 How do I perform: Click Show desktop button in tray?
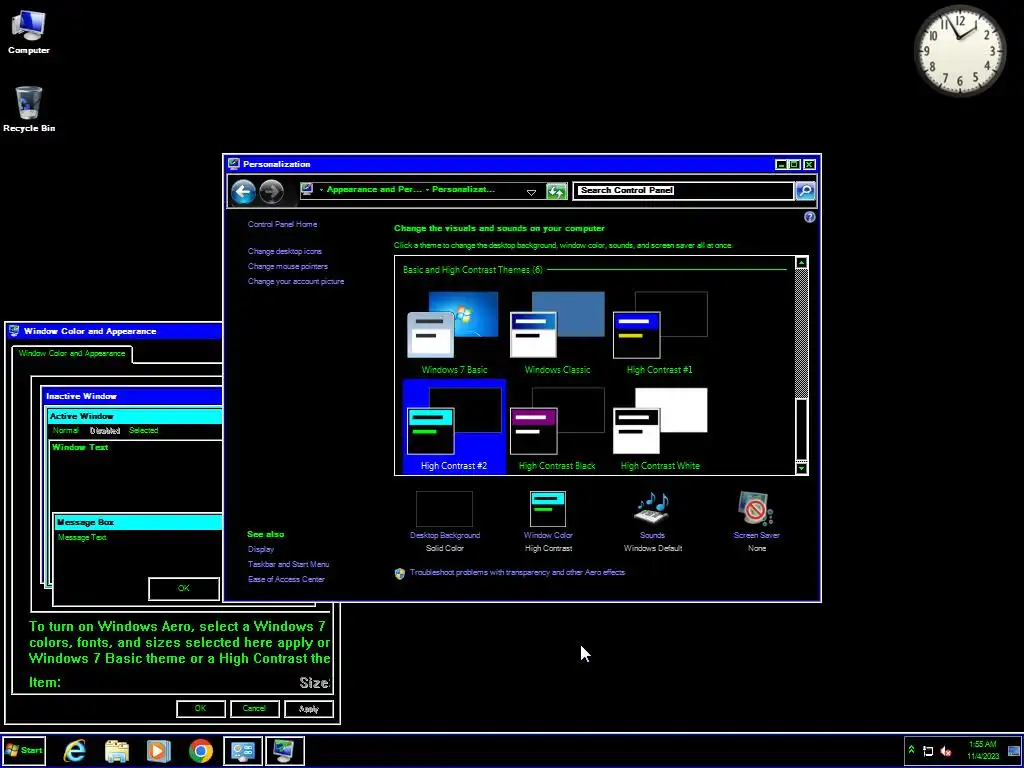click(x=1014, y=751)
